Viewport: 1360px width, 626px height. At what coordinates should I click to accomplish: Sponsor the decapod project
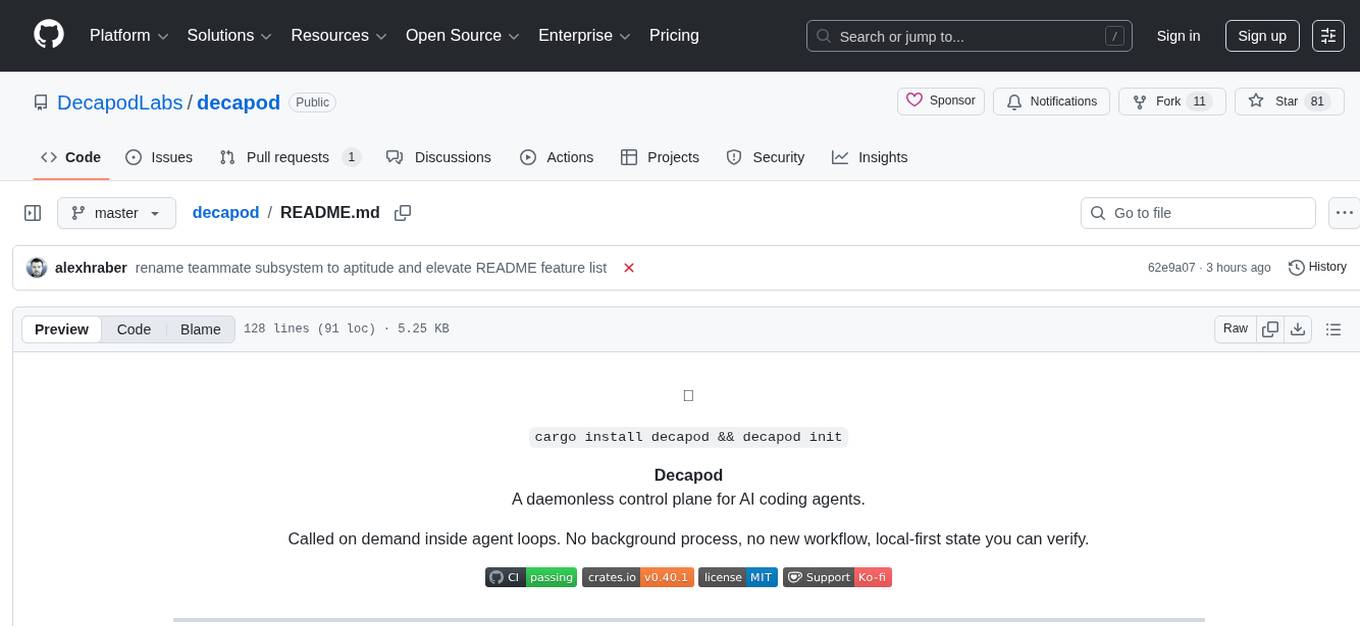940,100
